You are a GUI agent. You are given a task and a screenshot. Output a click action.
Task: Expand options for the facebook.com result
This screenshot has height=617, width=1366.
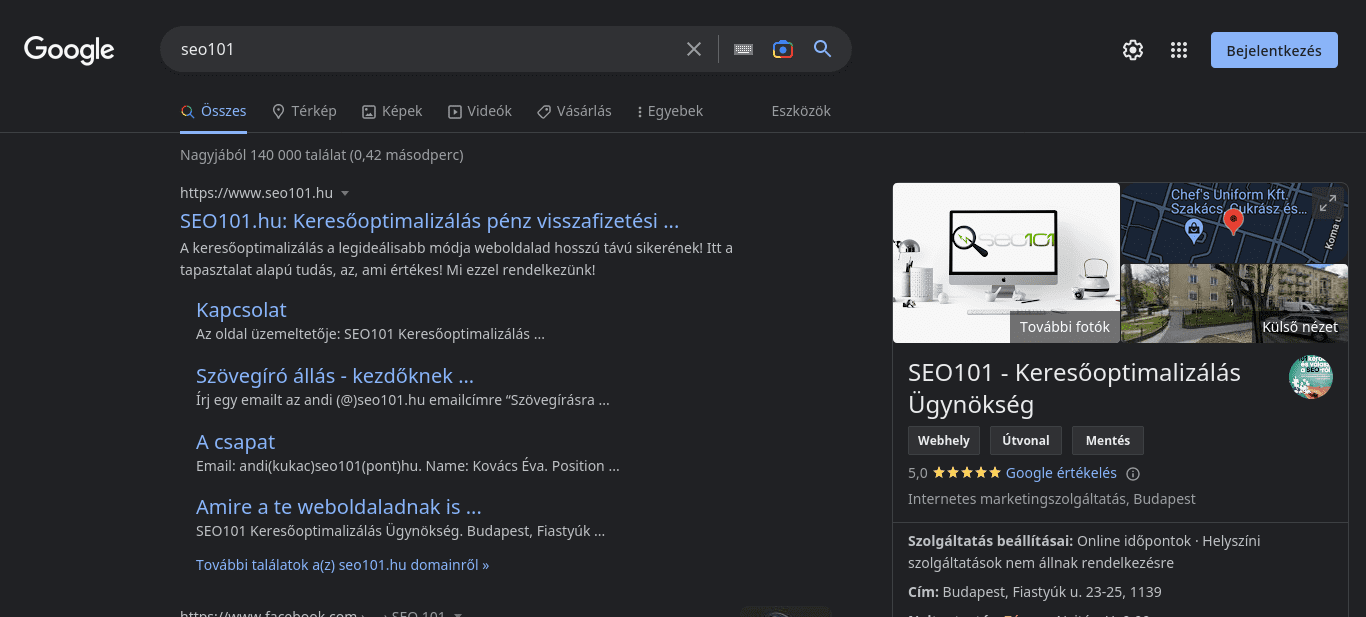point(458,613)
